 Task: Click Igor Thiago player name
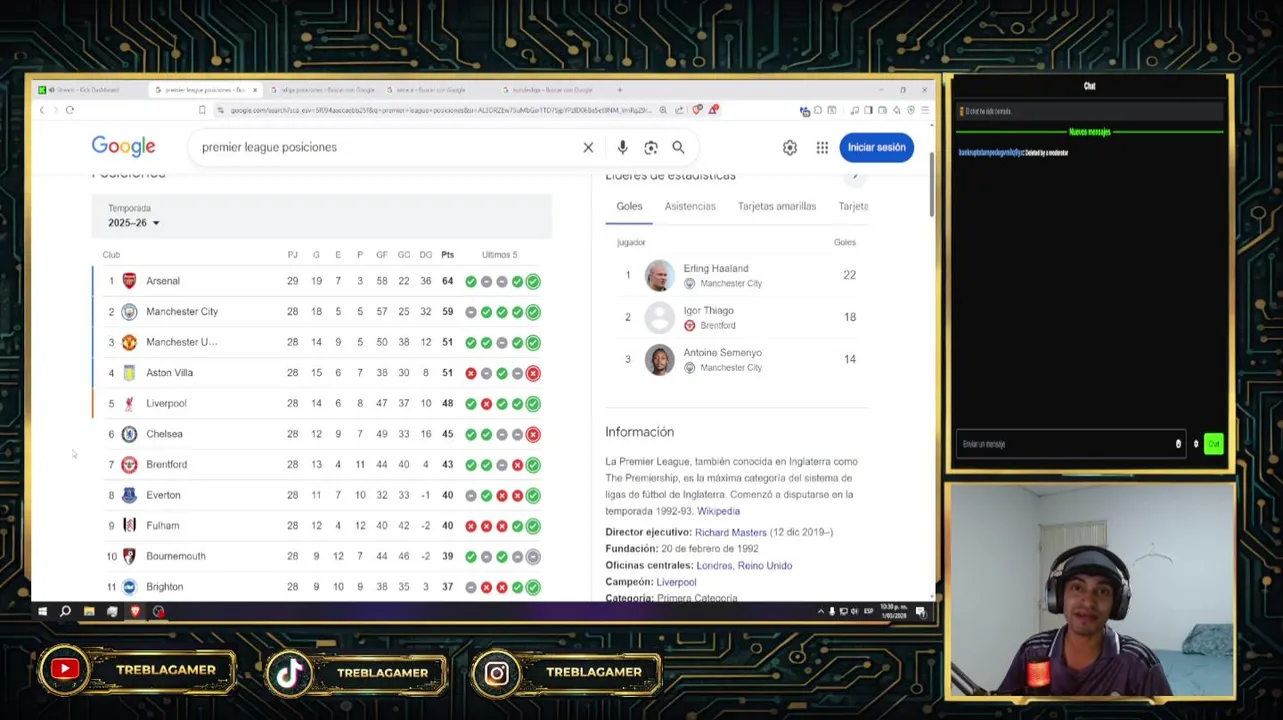(708, 311)
